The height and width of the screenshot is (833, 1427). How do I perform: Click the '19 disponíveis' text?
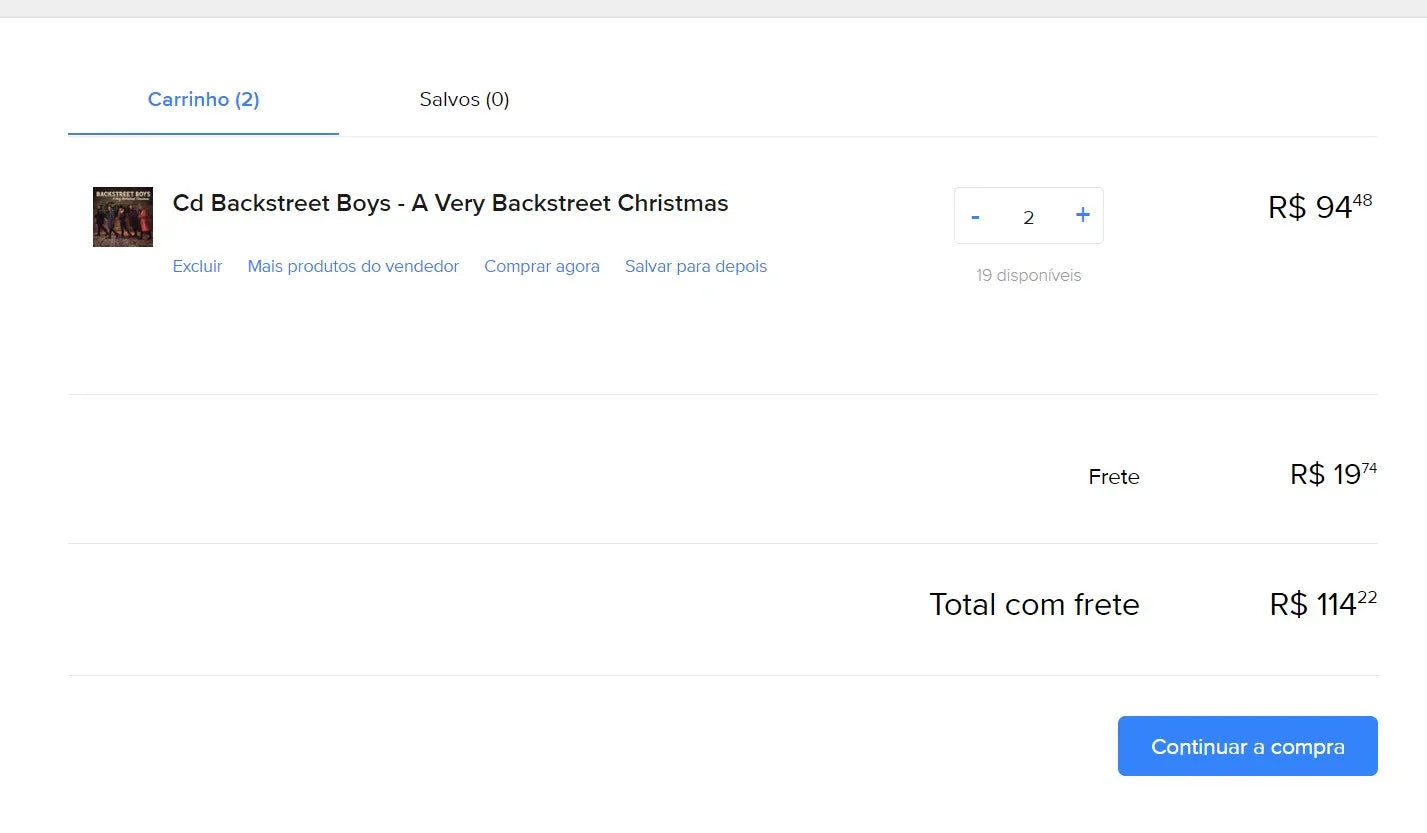(1029, 275)
